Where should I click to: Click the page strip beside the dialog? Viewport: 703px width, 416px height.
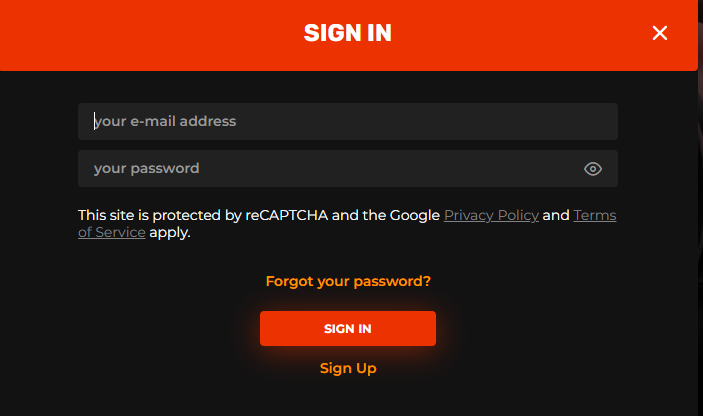pyautogui.click(x=700, y=208)
